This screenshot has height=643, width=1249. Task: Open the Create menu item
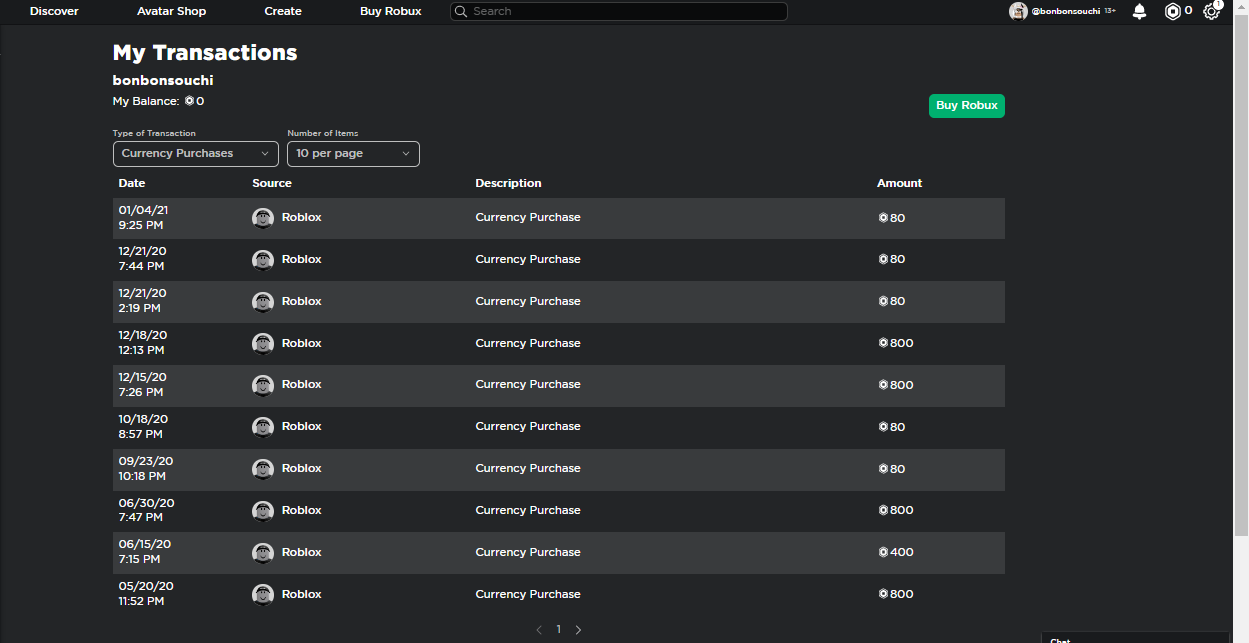click(x=283, y=11)
